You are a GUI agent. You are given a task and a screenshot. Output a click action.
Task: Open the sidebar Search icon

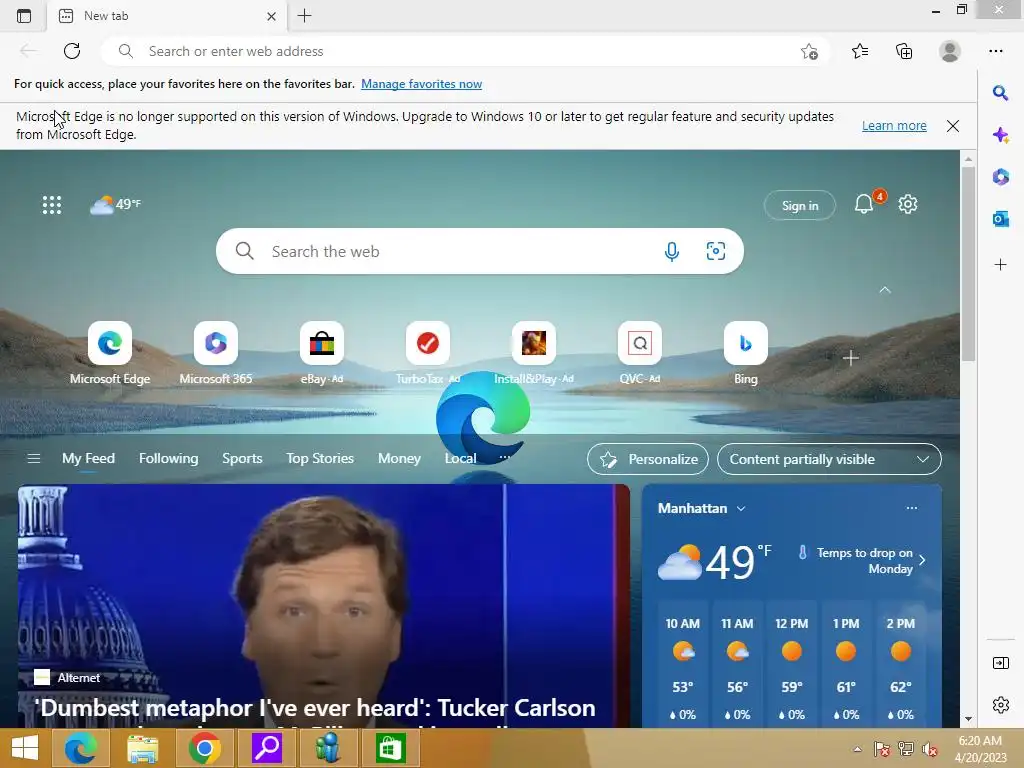pos(1000,93)
